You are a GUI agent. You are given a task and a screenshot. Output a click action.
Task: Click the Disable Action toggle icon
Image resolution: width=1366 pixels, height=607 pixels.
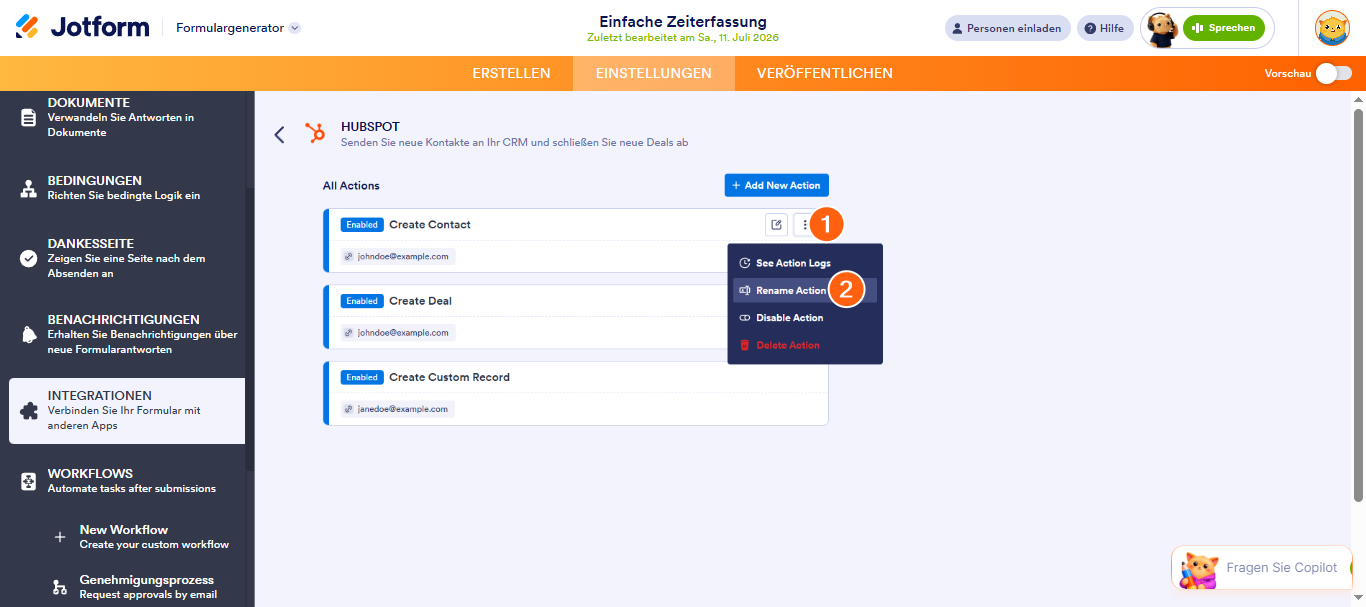tap(744, 318)
